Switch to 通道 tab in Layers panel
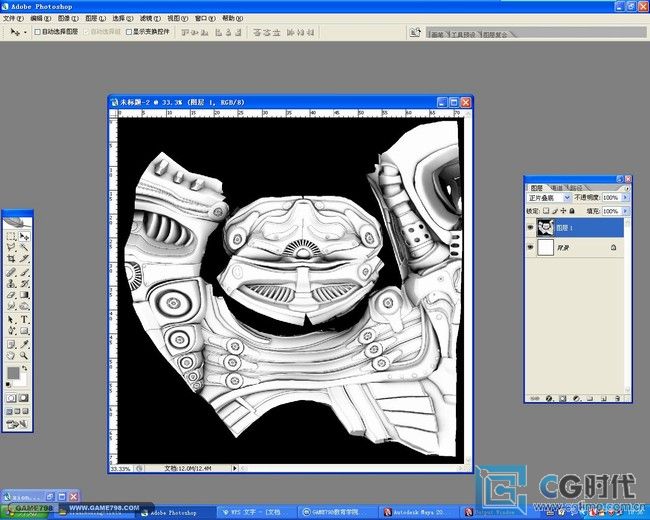Image resolution: width=650 pixels, height=520 pixels. 558,188
